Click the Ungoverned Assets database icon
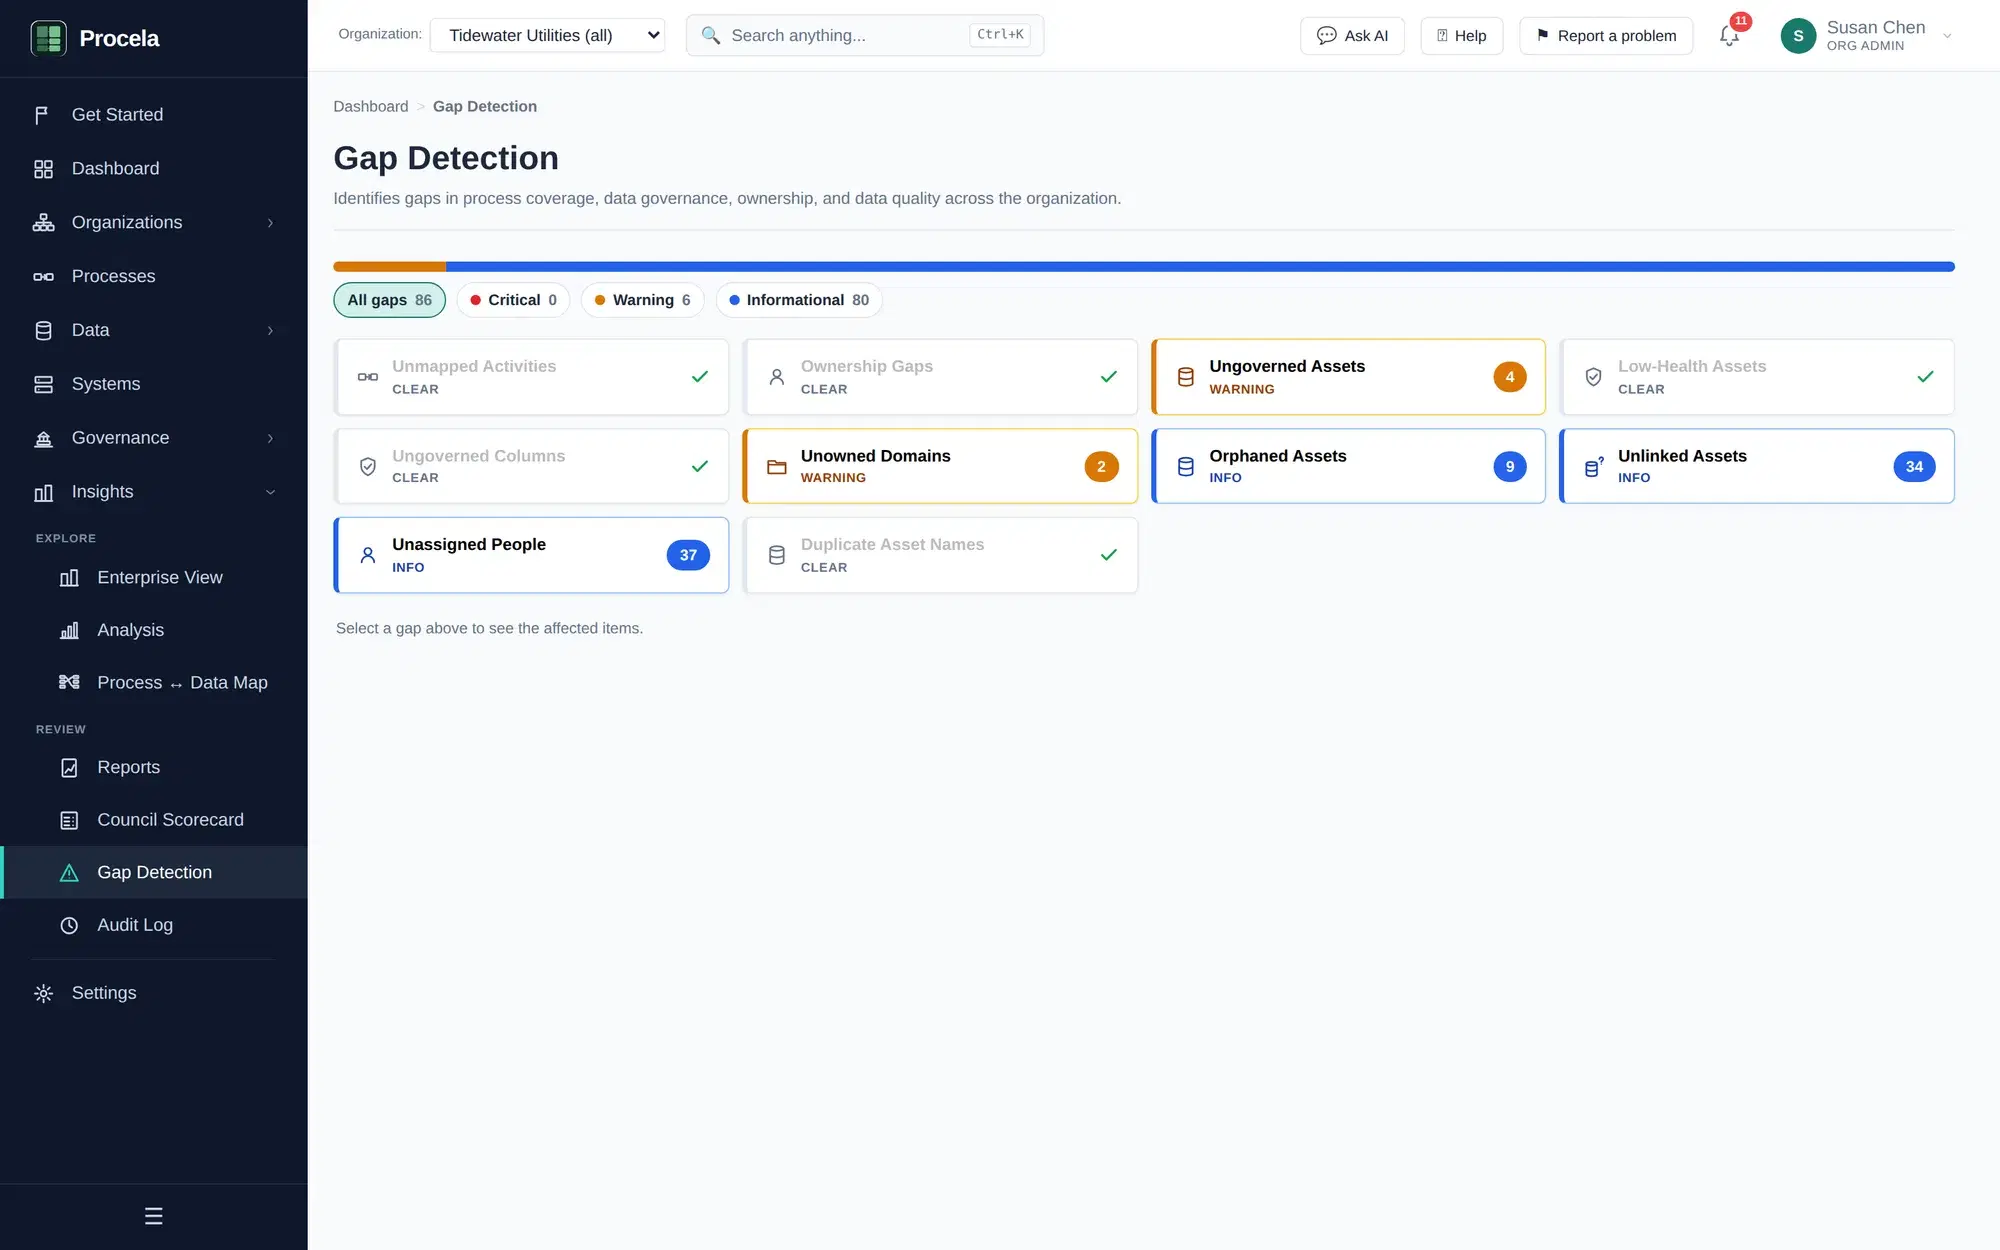Image resolution: width=2000 pixels, height=1250 pixels. tap(1186, 377)
